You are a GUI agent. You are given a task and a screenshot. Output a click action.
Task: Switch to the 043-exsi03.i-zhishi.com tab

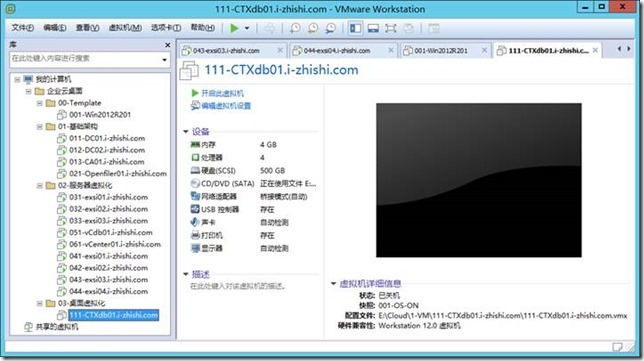tap(226, 51)
